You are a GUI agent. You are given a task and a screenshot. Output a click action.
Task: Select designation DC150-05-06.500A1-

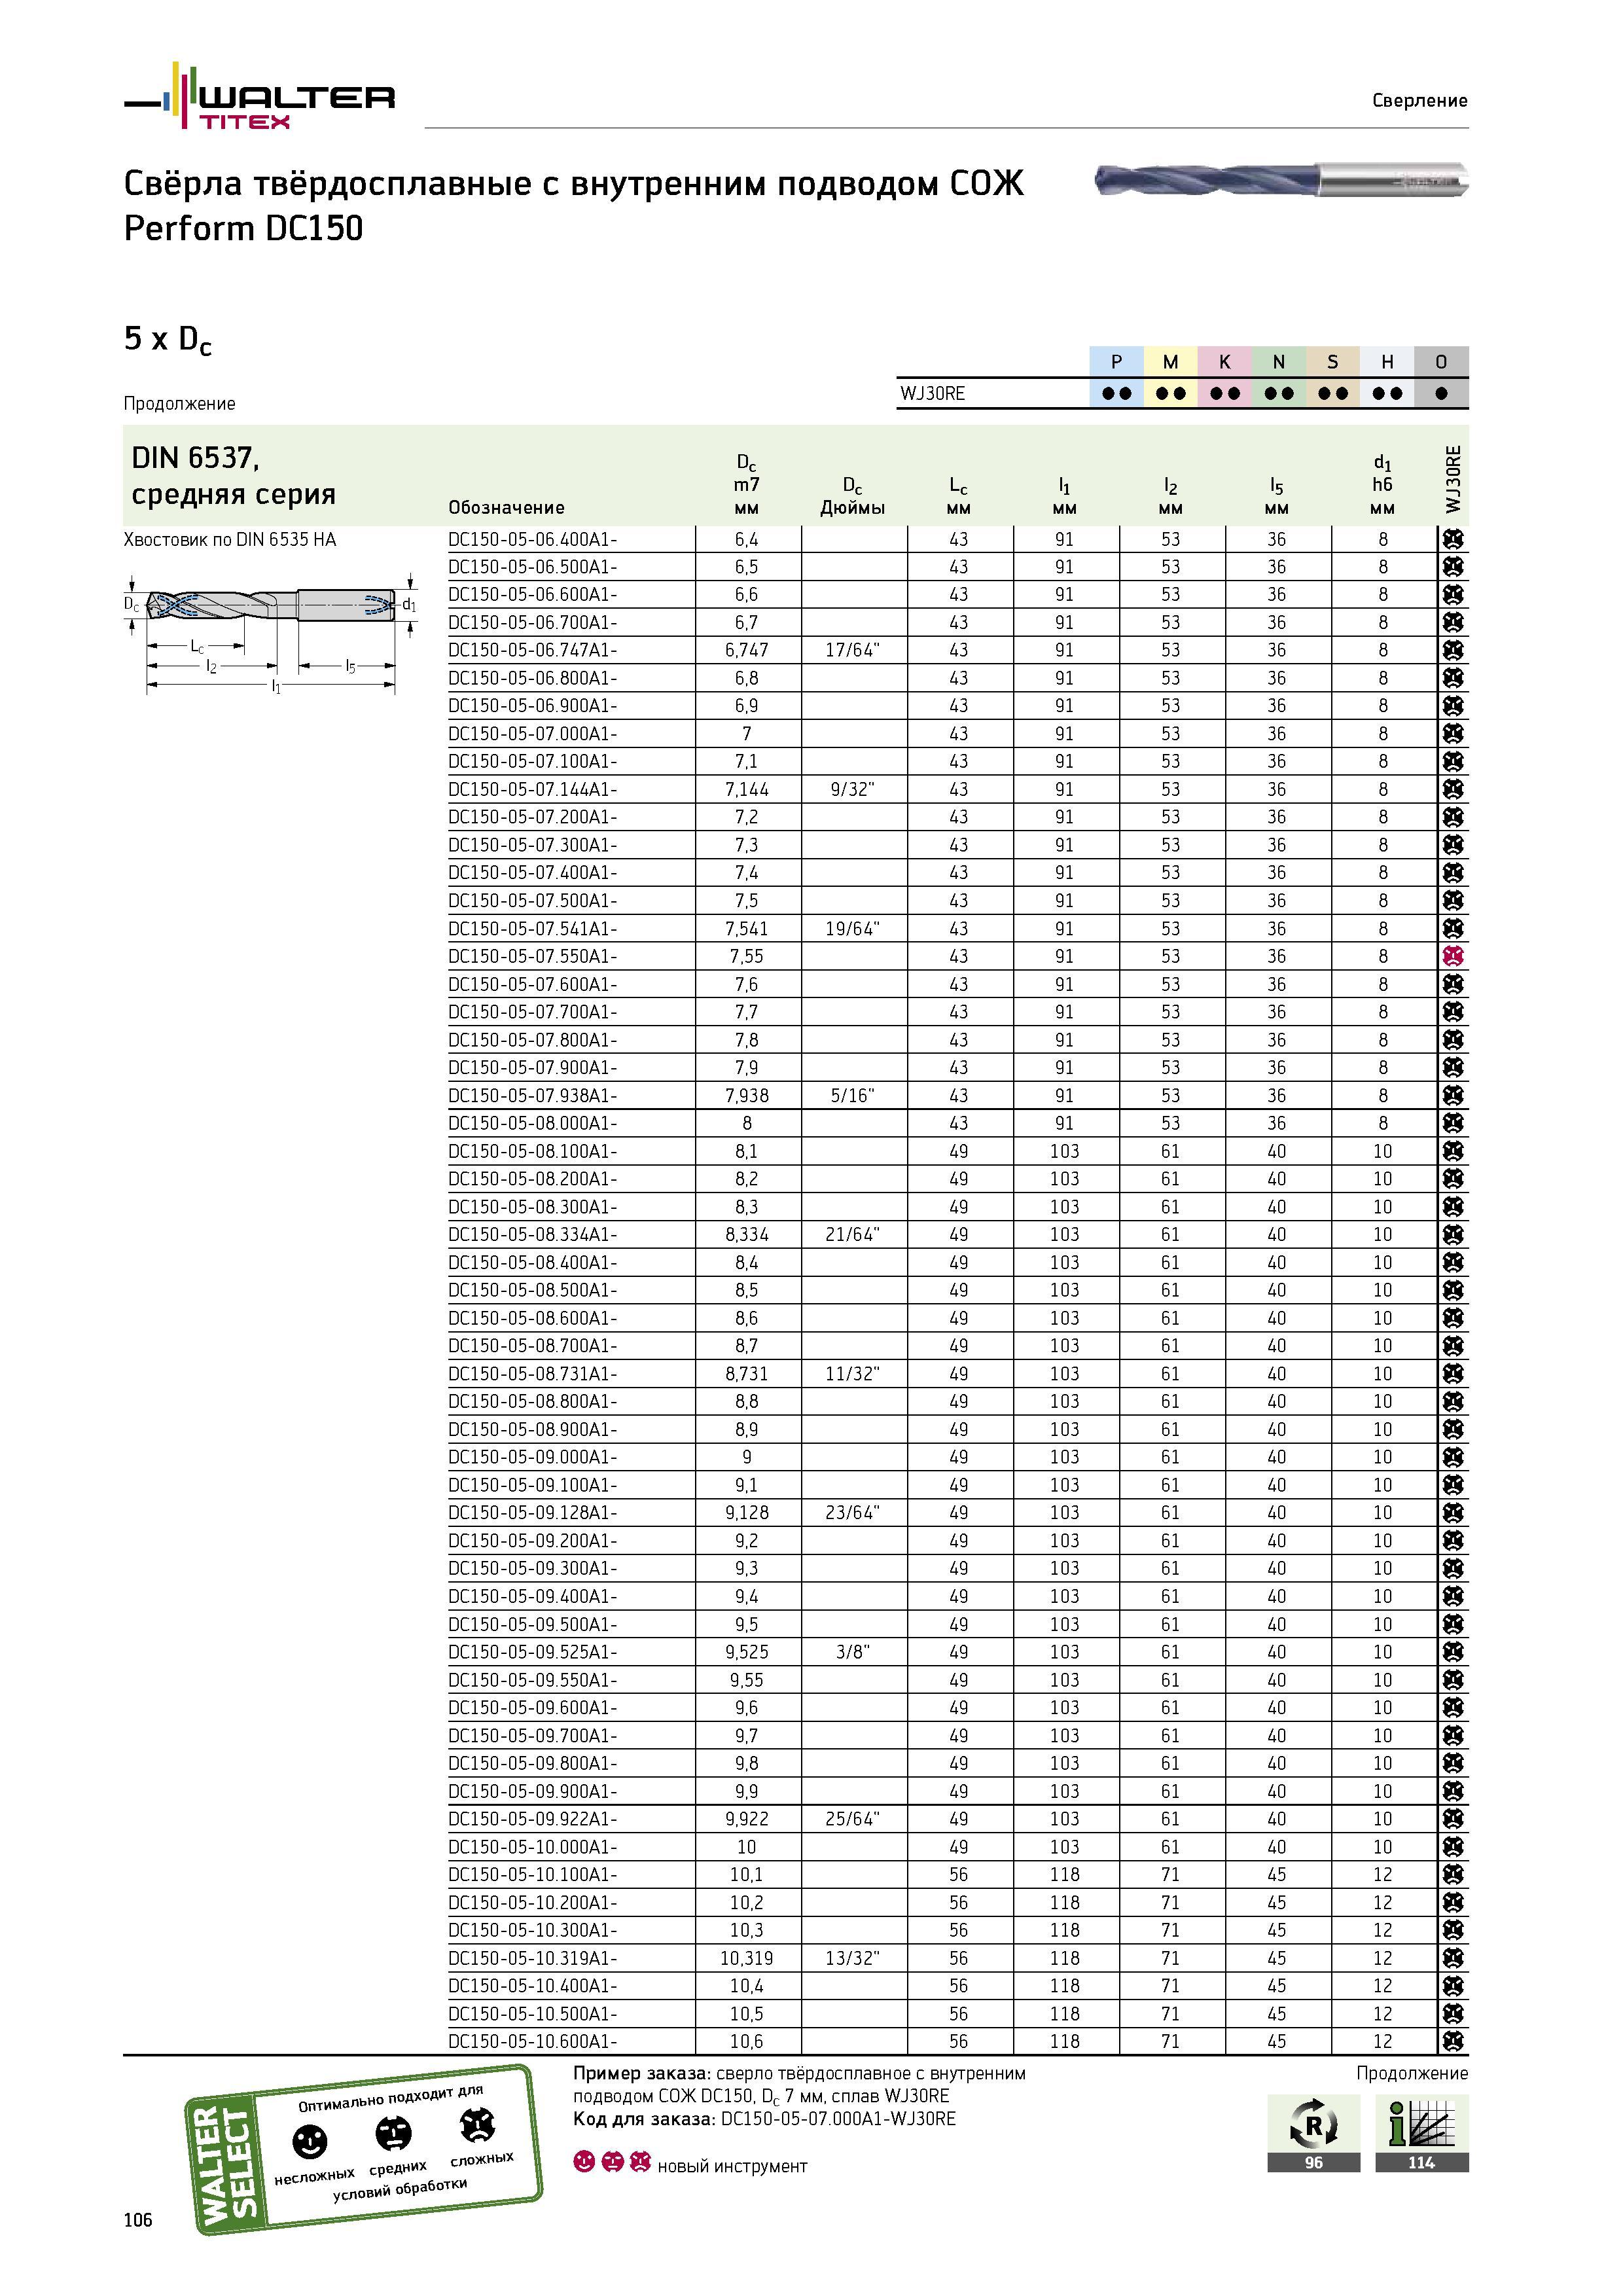(532, 567)
